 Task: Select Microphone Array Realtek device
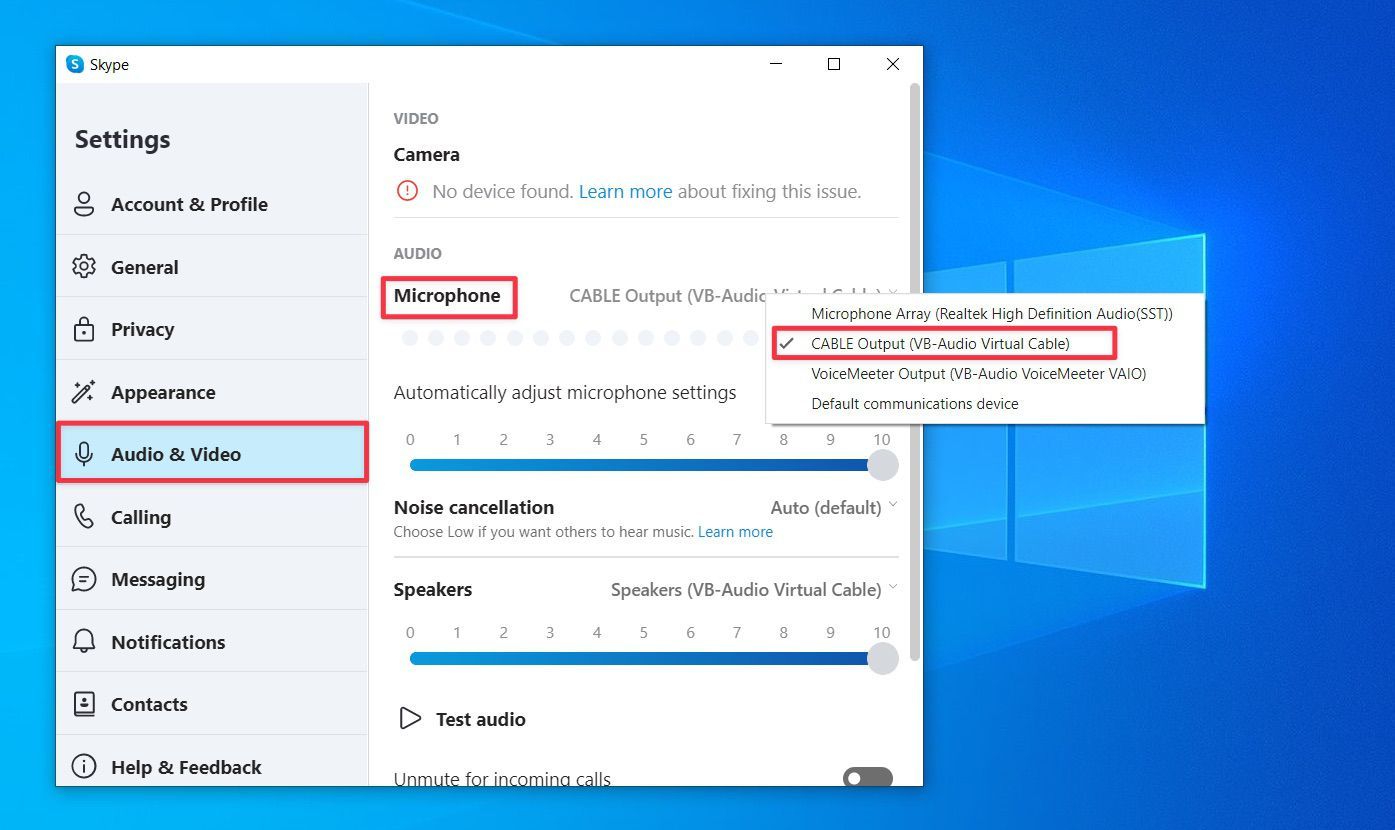[x=991, y=313]
